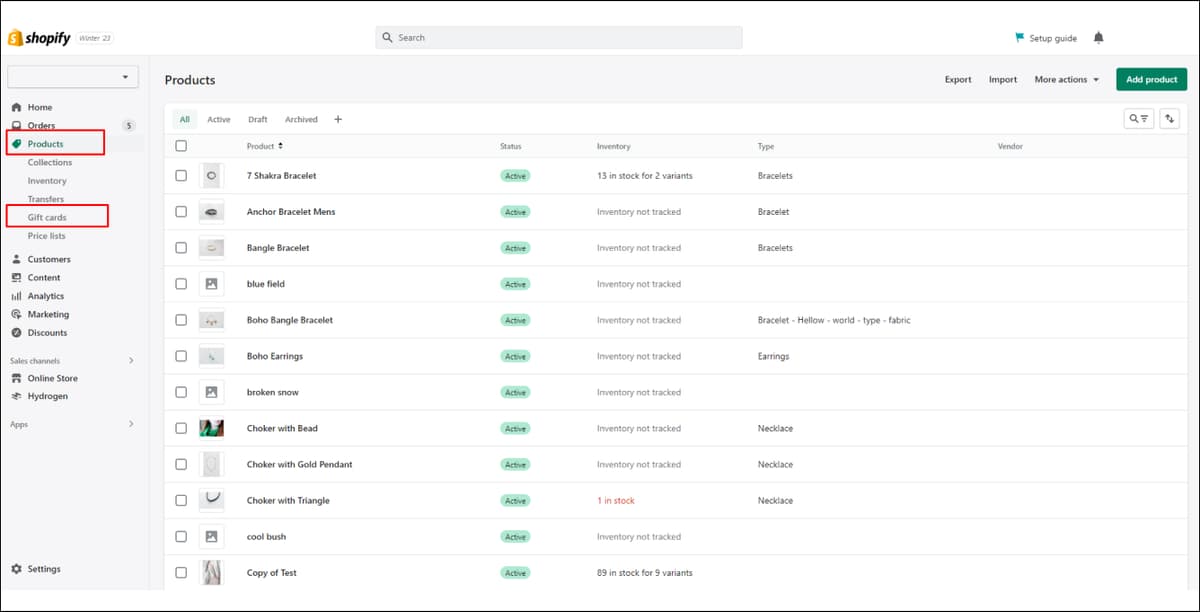Click the Setup guide flag link
Viewport: 1200px width, 612px height.
(1046, 38)
